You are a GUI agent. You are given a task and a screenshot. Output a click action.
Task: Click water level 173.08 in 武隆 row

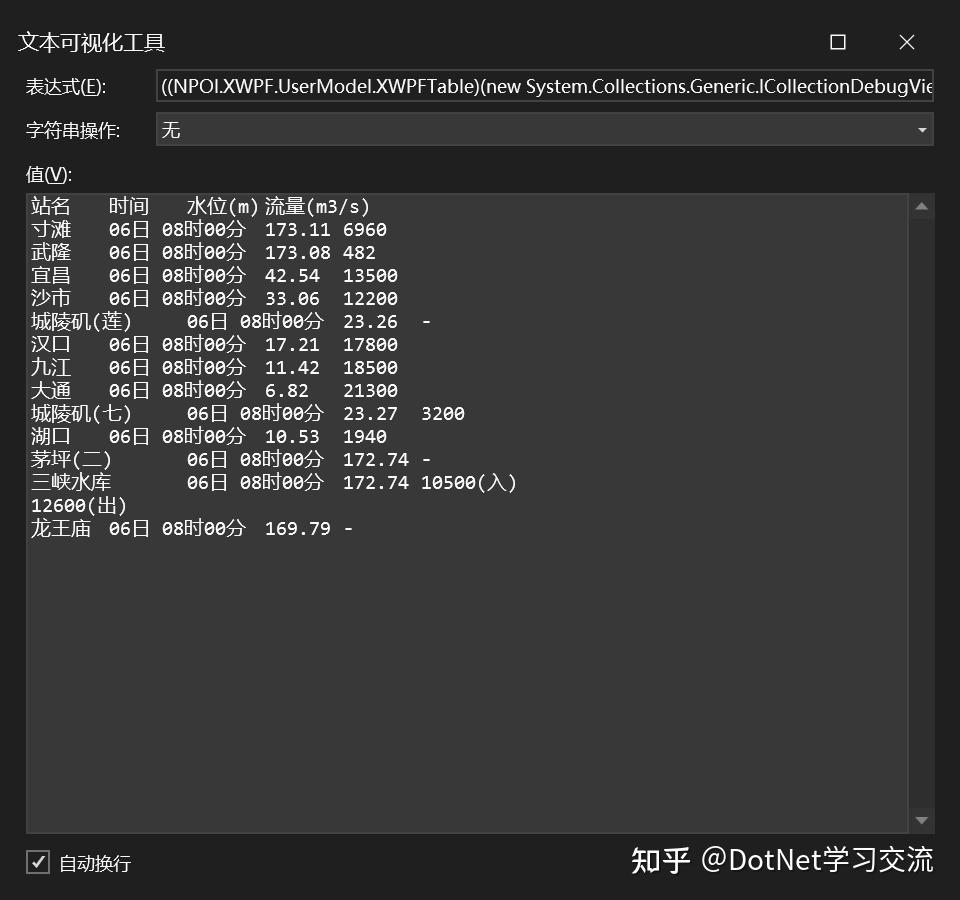pos(298,252)
